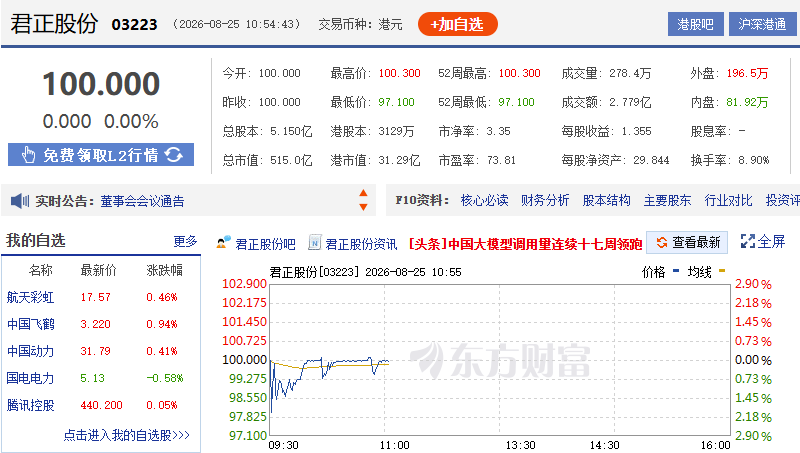This screenshot has width=800, height=453.
Task: Click the up arrow of announcement scroller
Action: click(x=363, y=193)
